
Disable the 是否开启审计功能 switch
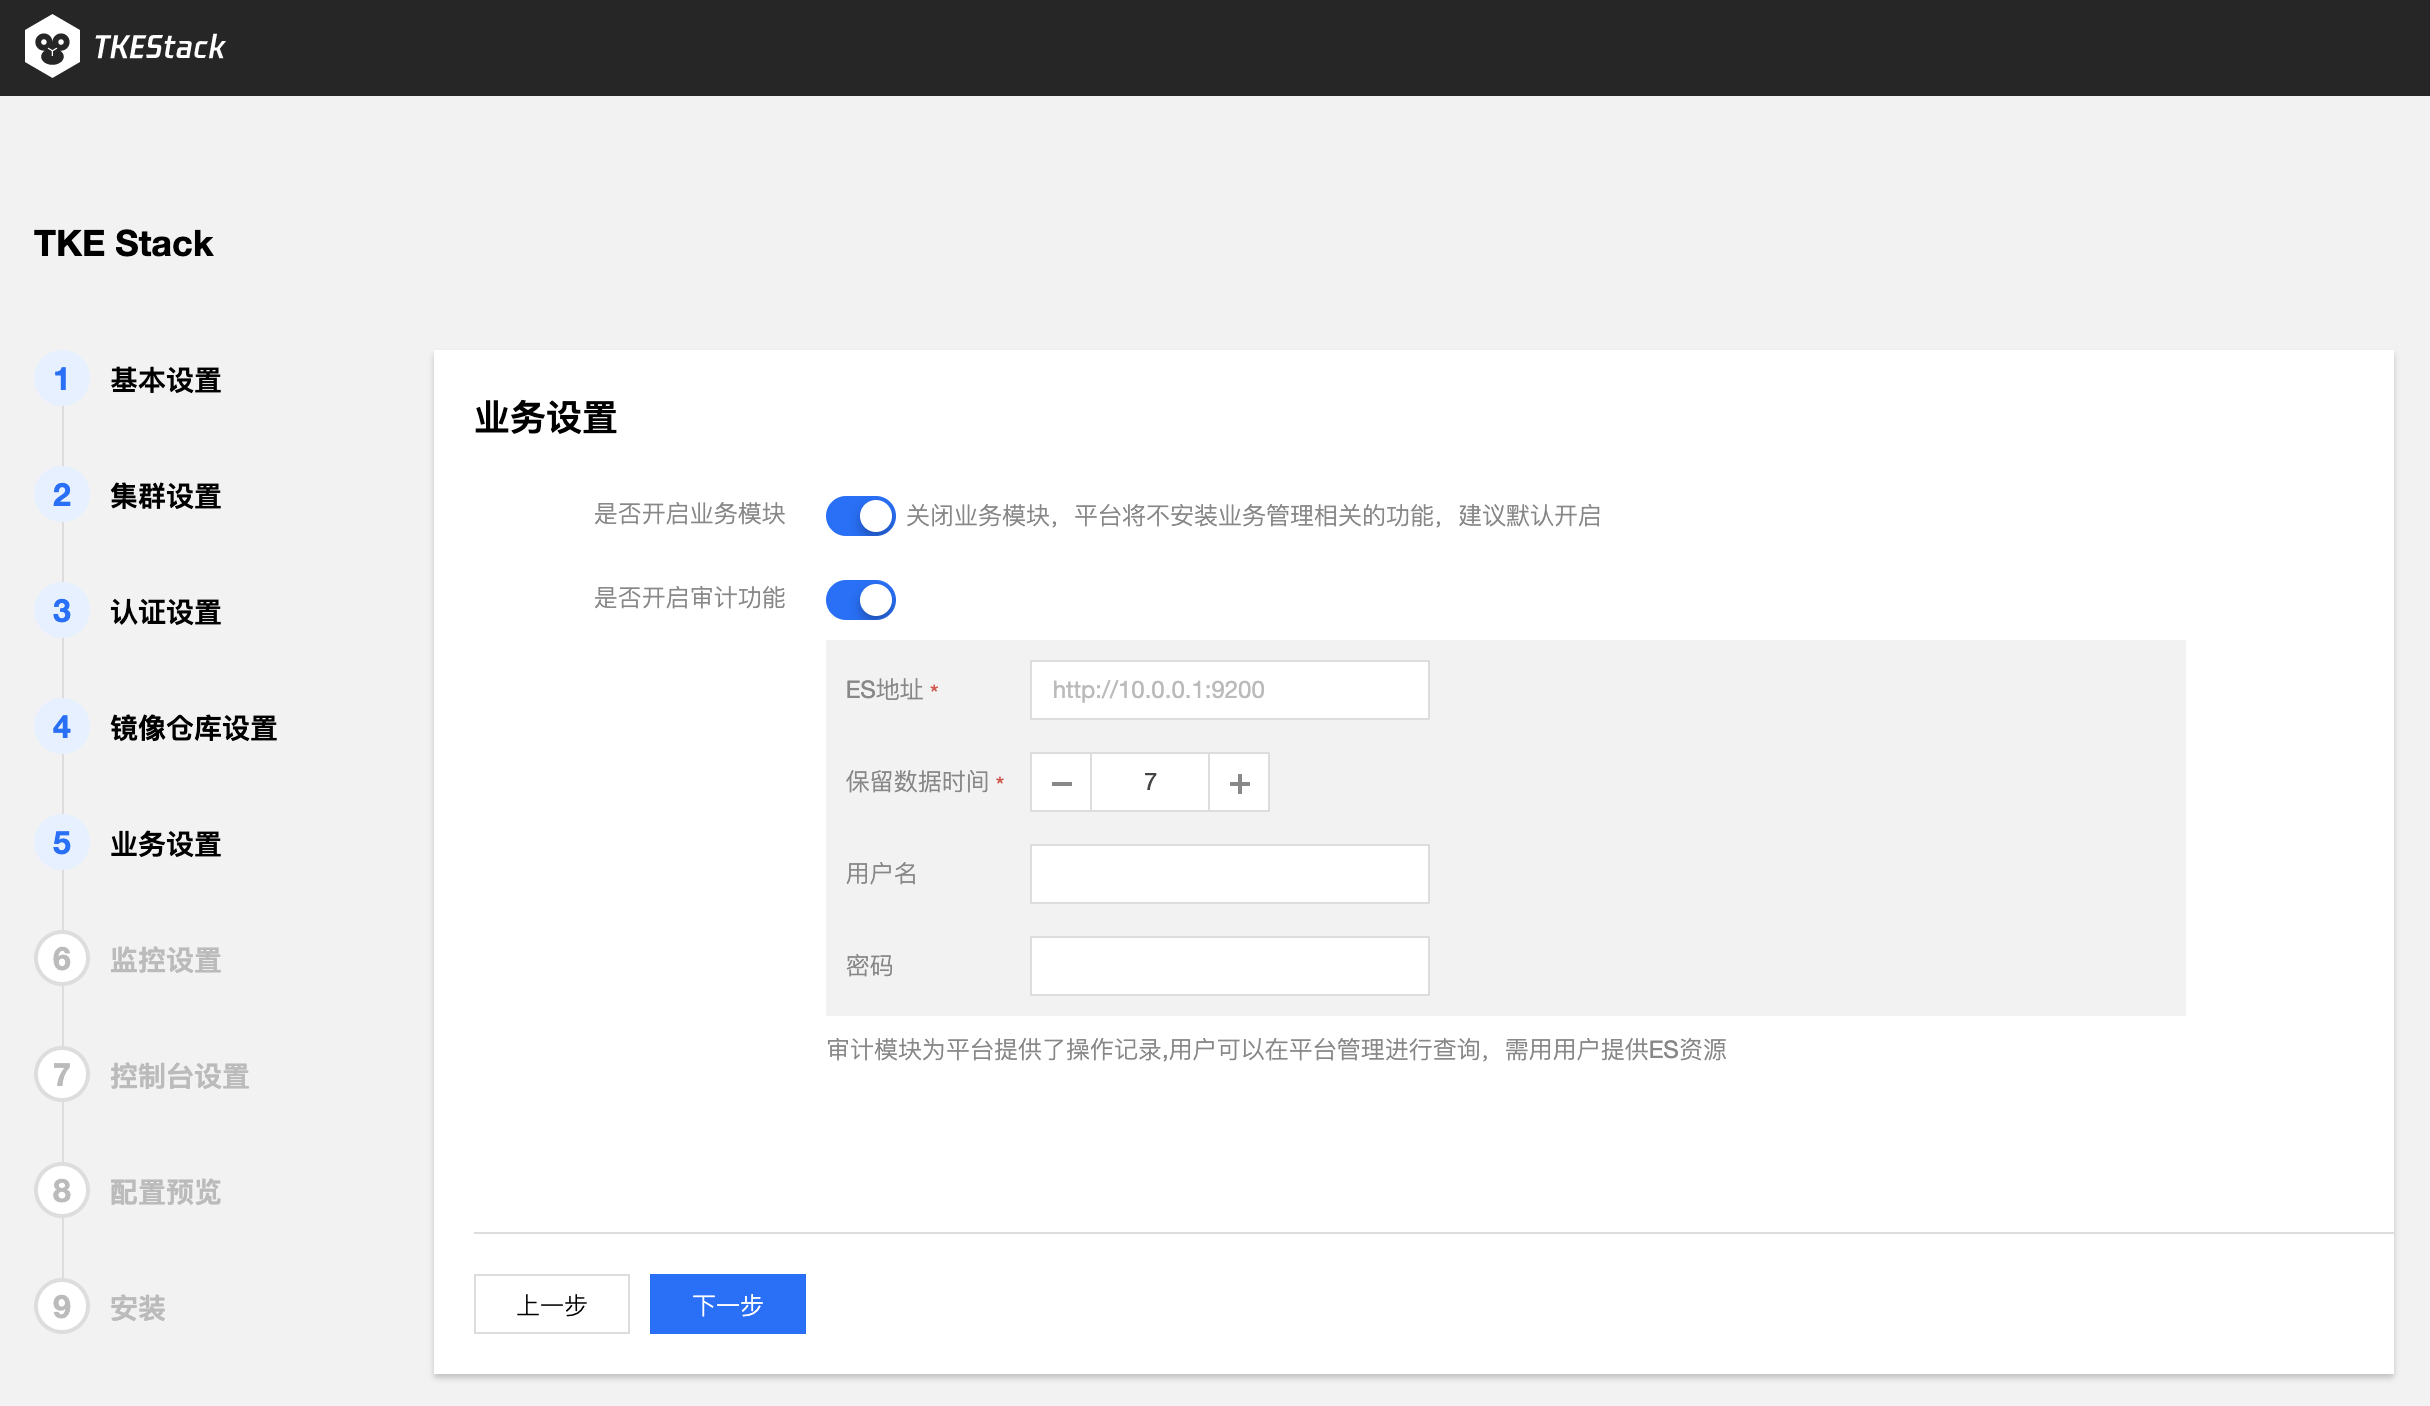coord(860,600)
